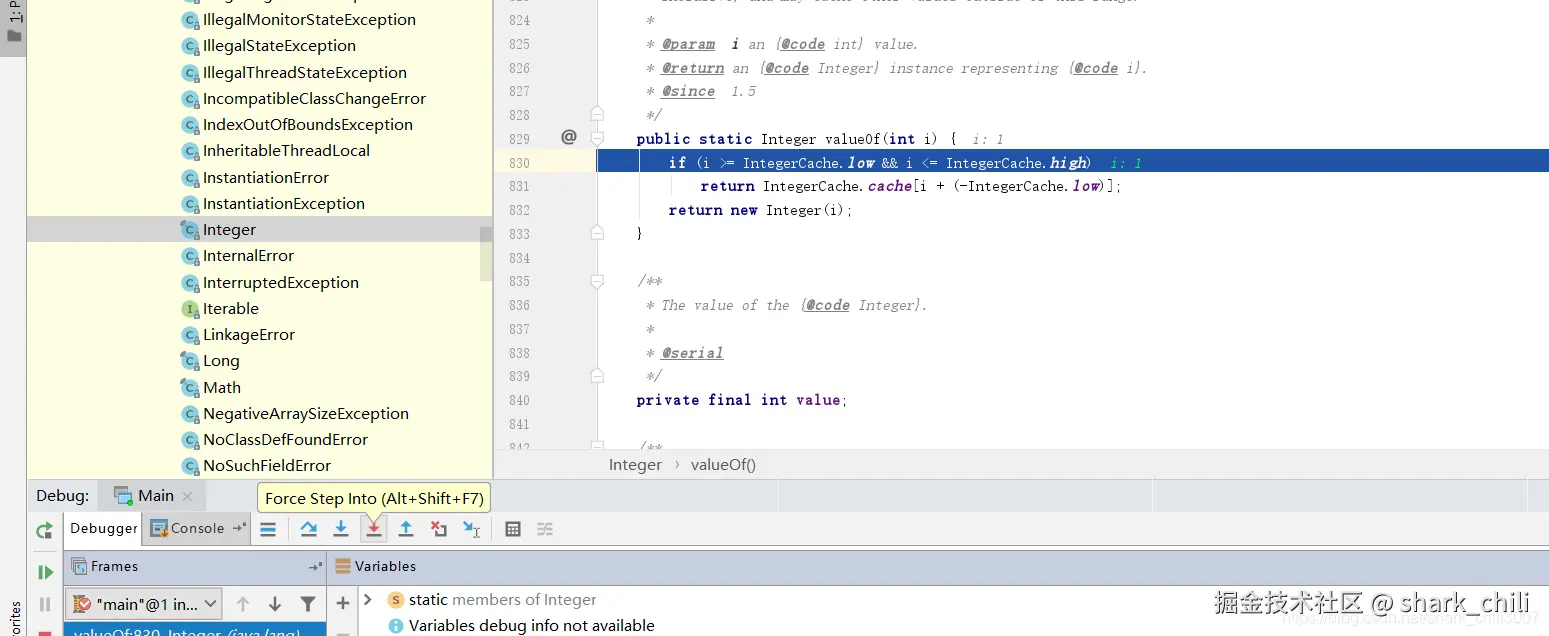Open the "main"@1 thread dropdown
Viewport: 1549px width, 636px height.
coord(144,604)
